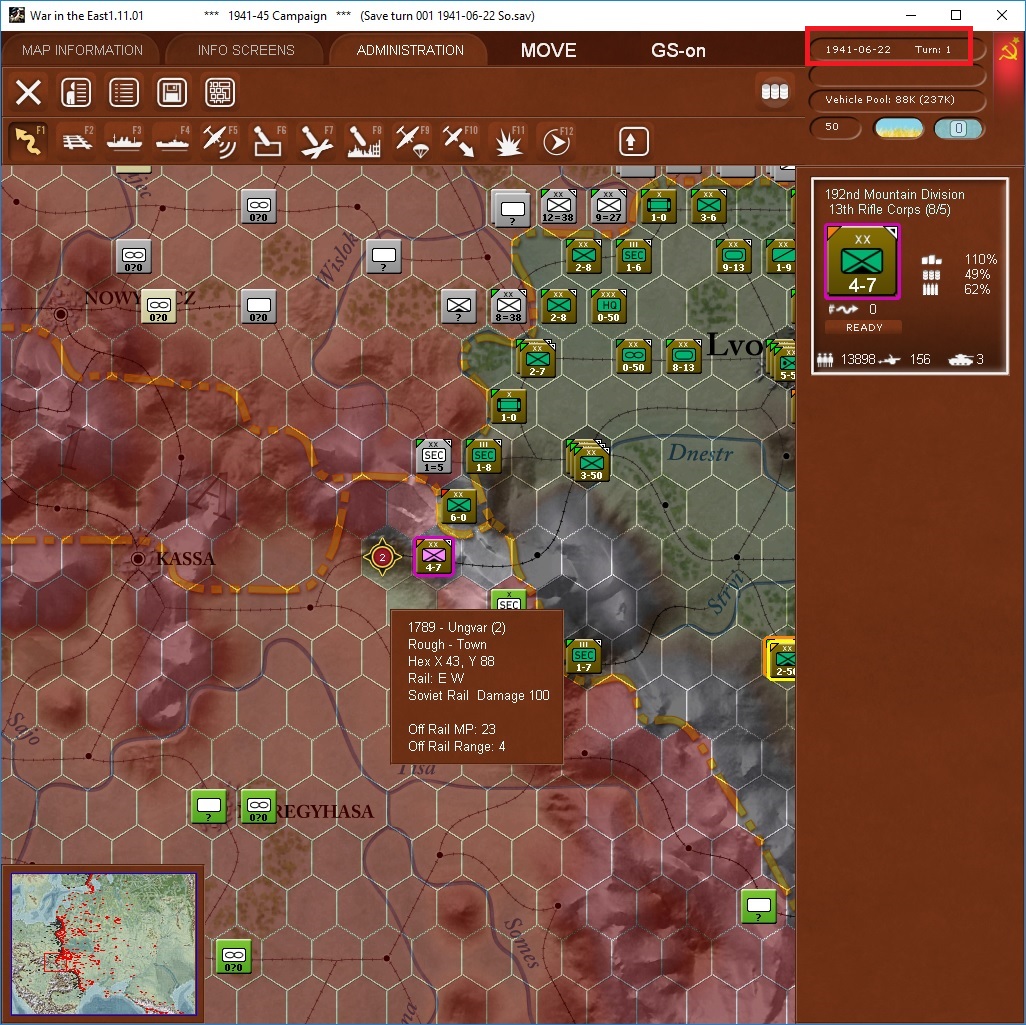Image resolution: width=1026 pixels, height=1025 pixels.
Task: Select the gray SEC 1=5 enemy unit
Action: (x=434, y=456)
